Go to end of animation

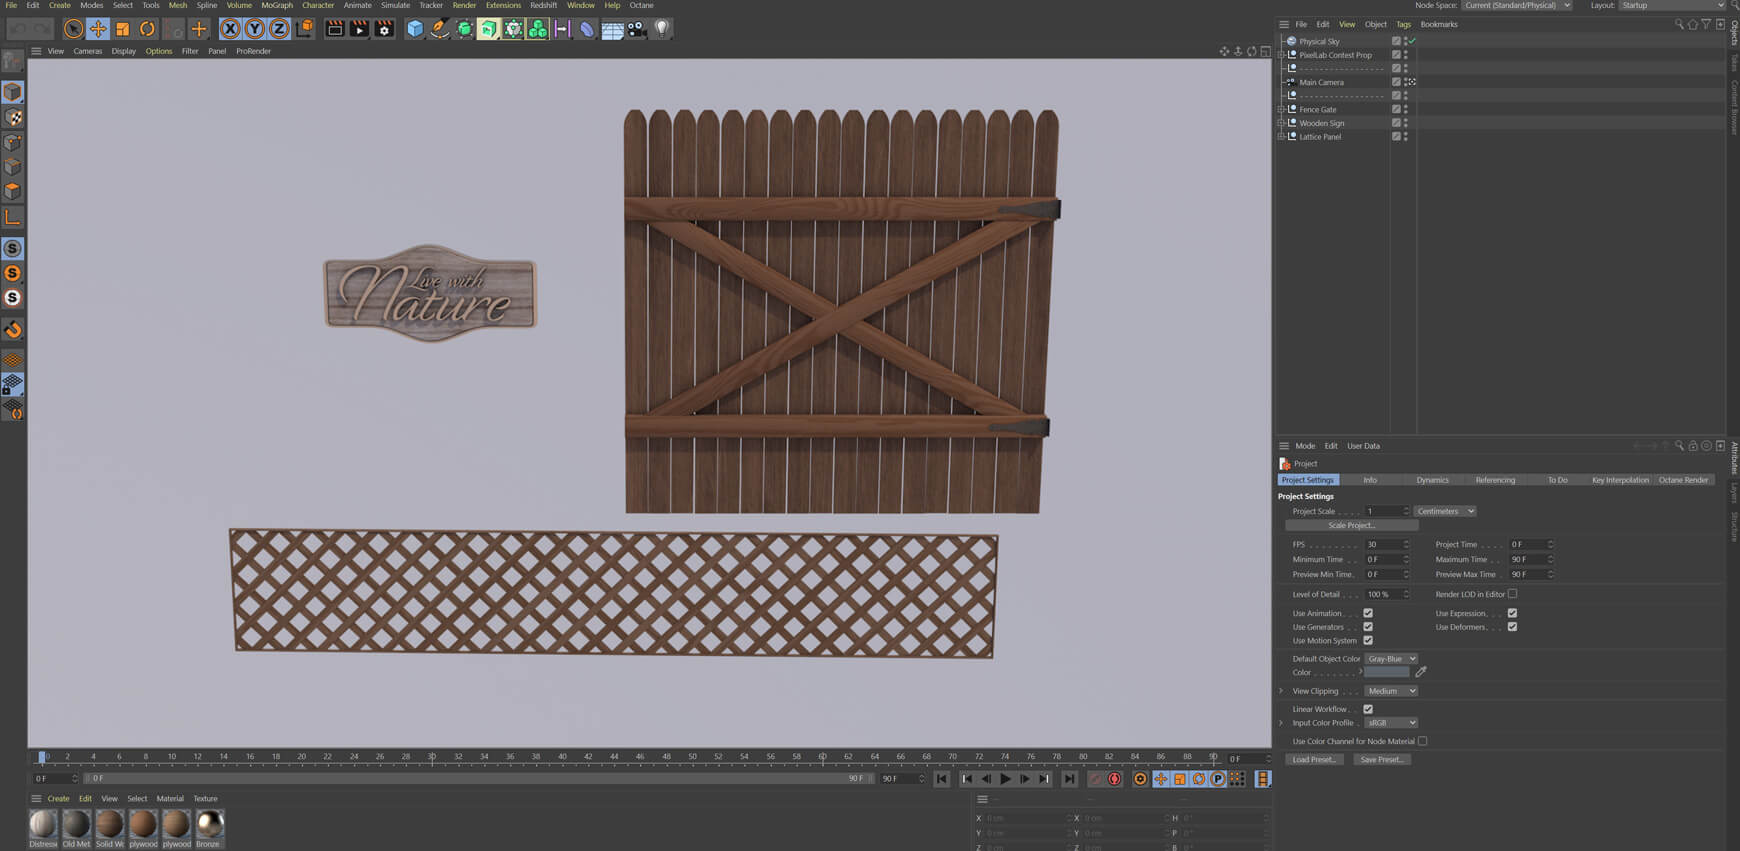click(x=1069, y=779)
